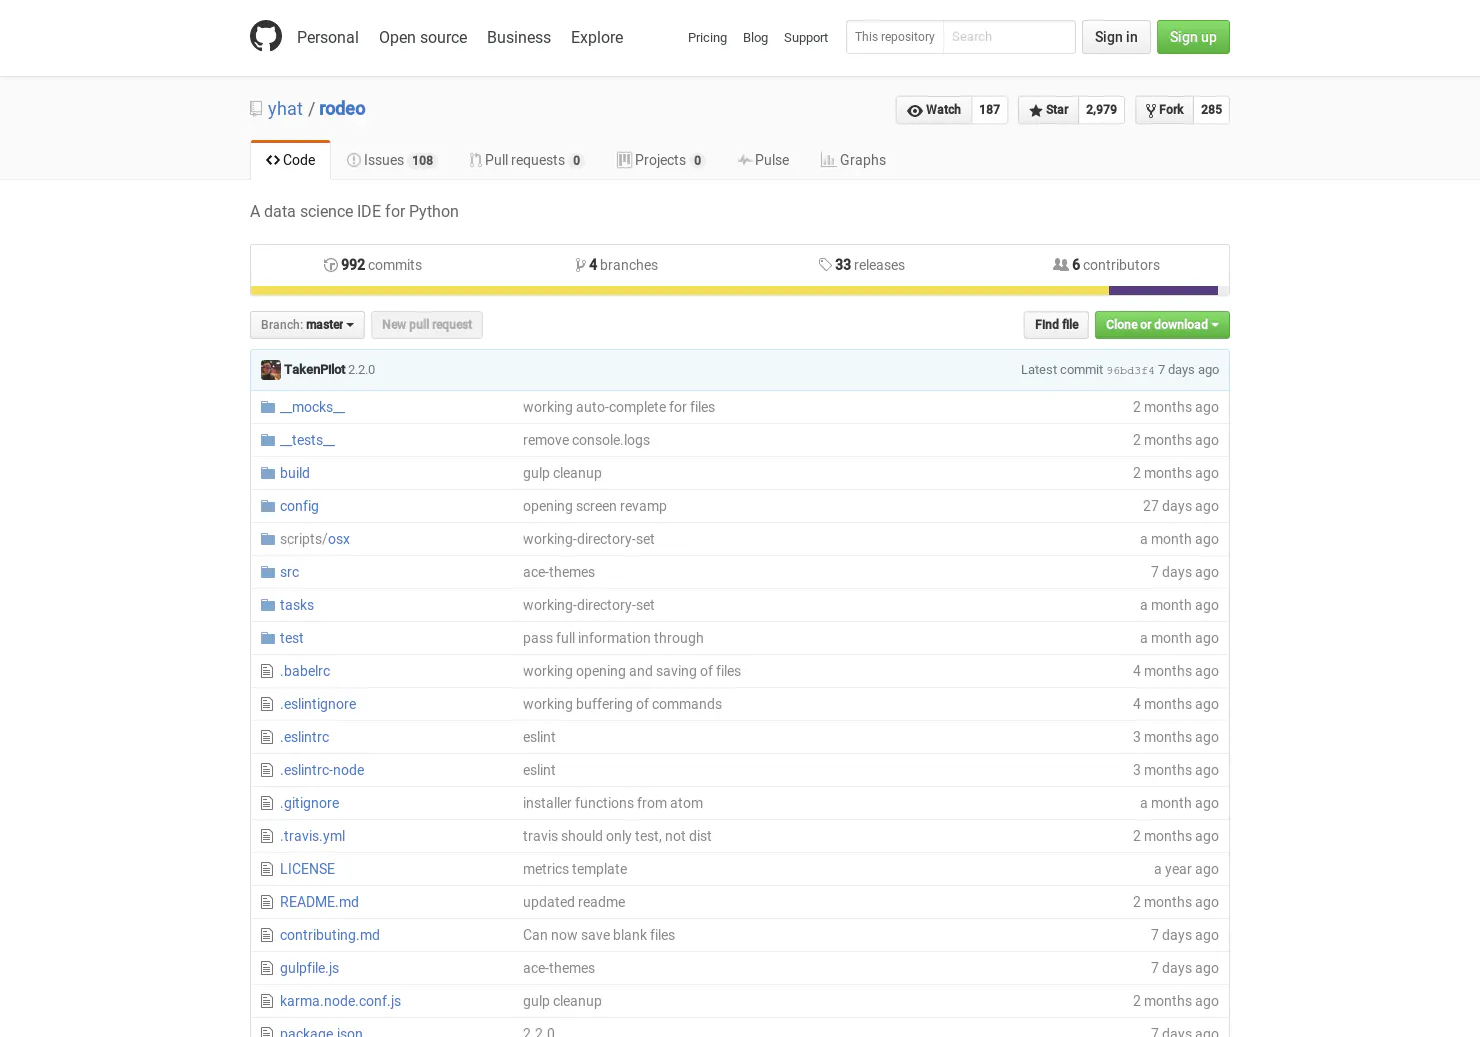1480x1037 pixels.
Task: Open the Pricing link
Action: tap(707, 38)
